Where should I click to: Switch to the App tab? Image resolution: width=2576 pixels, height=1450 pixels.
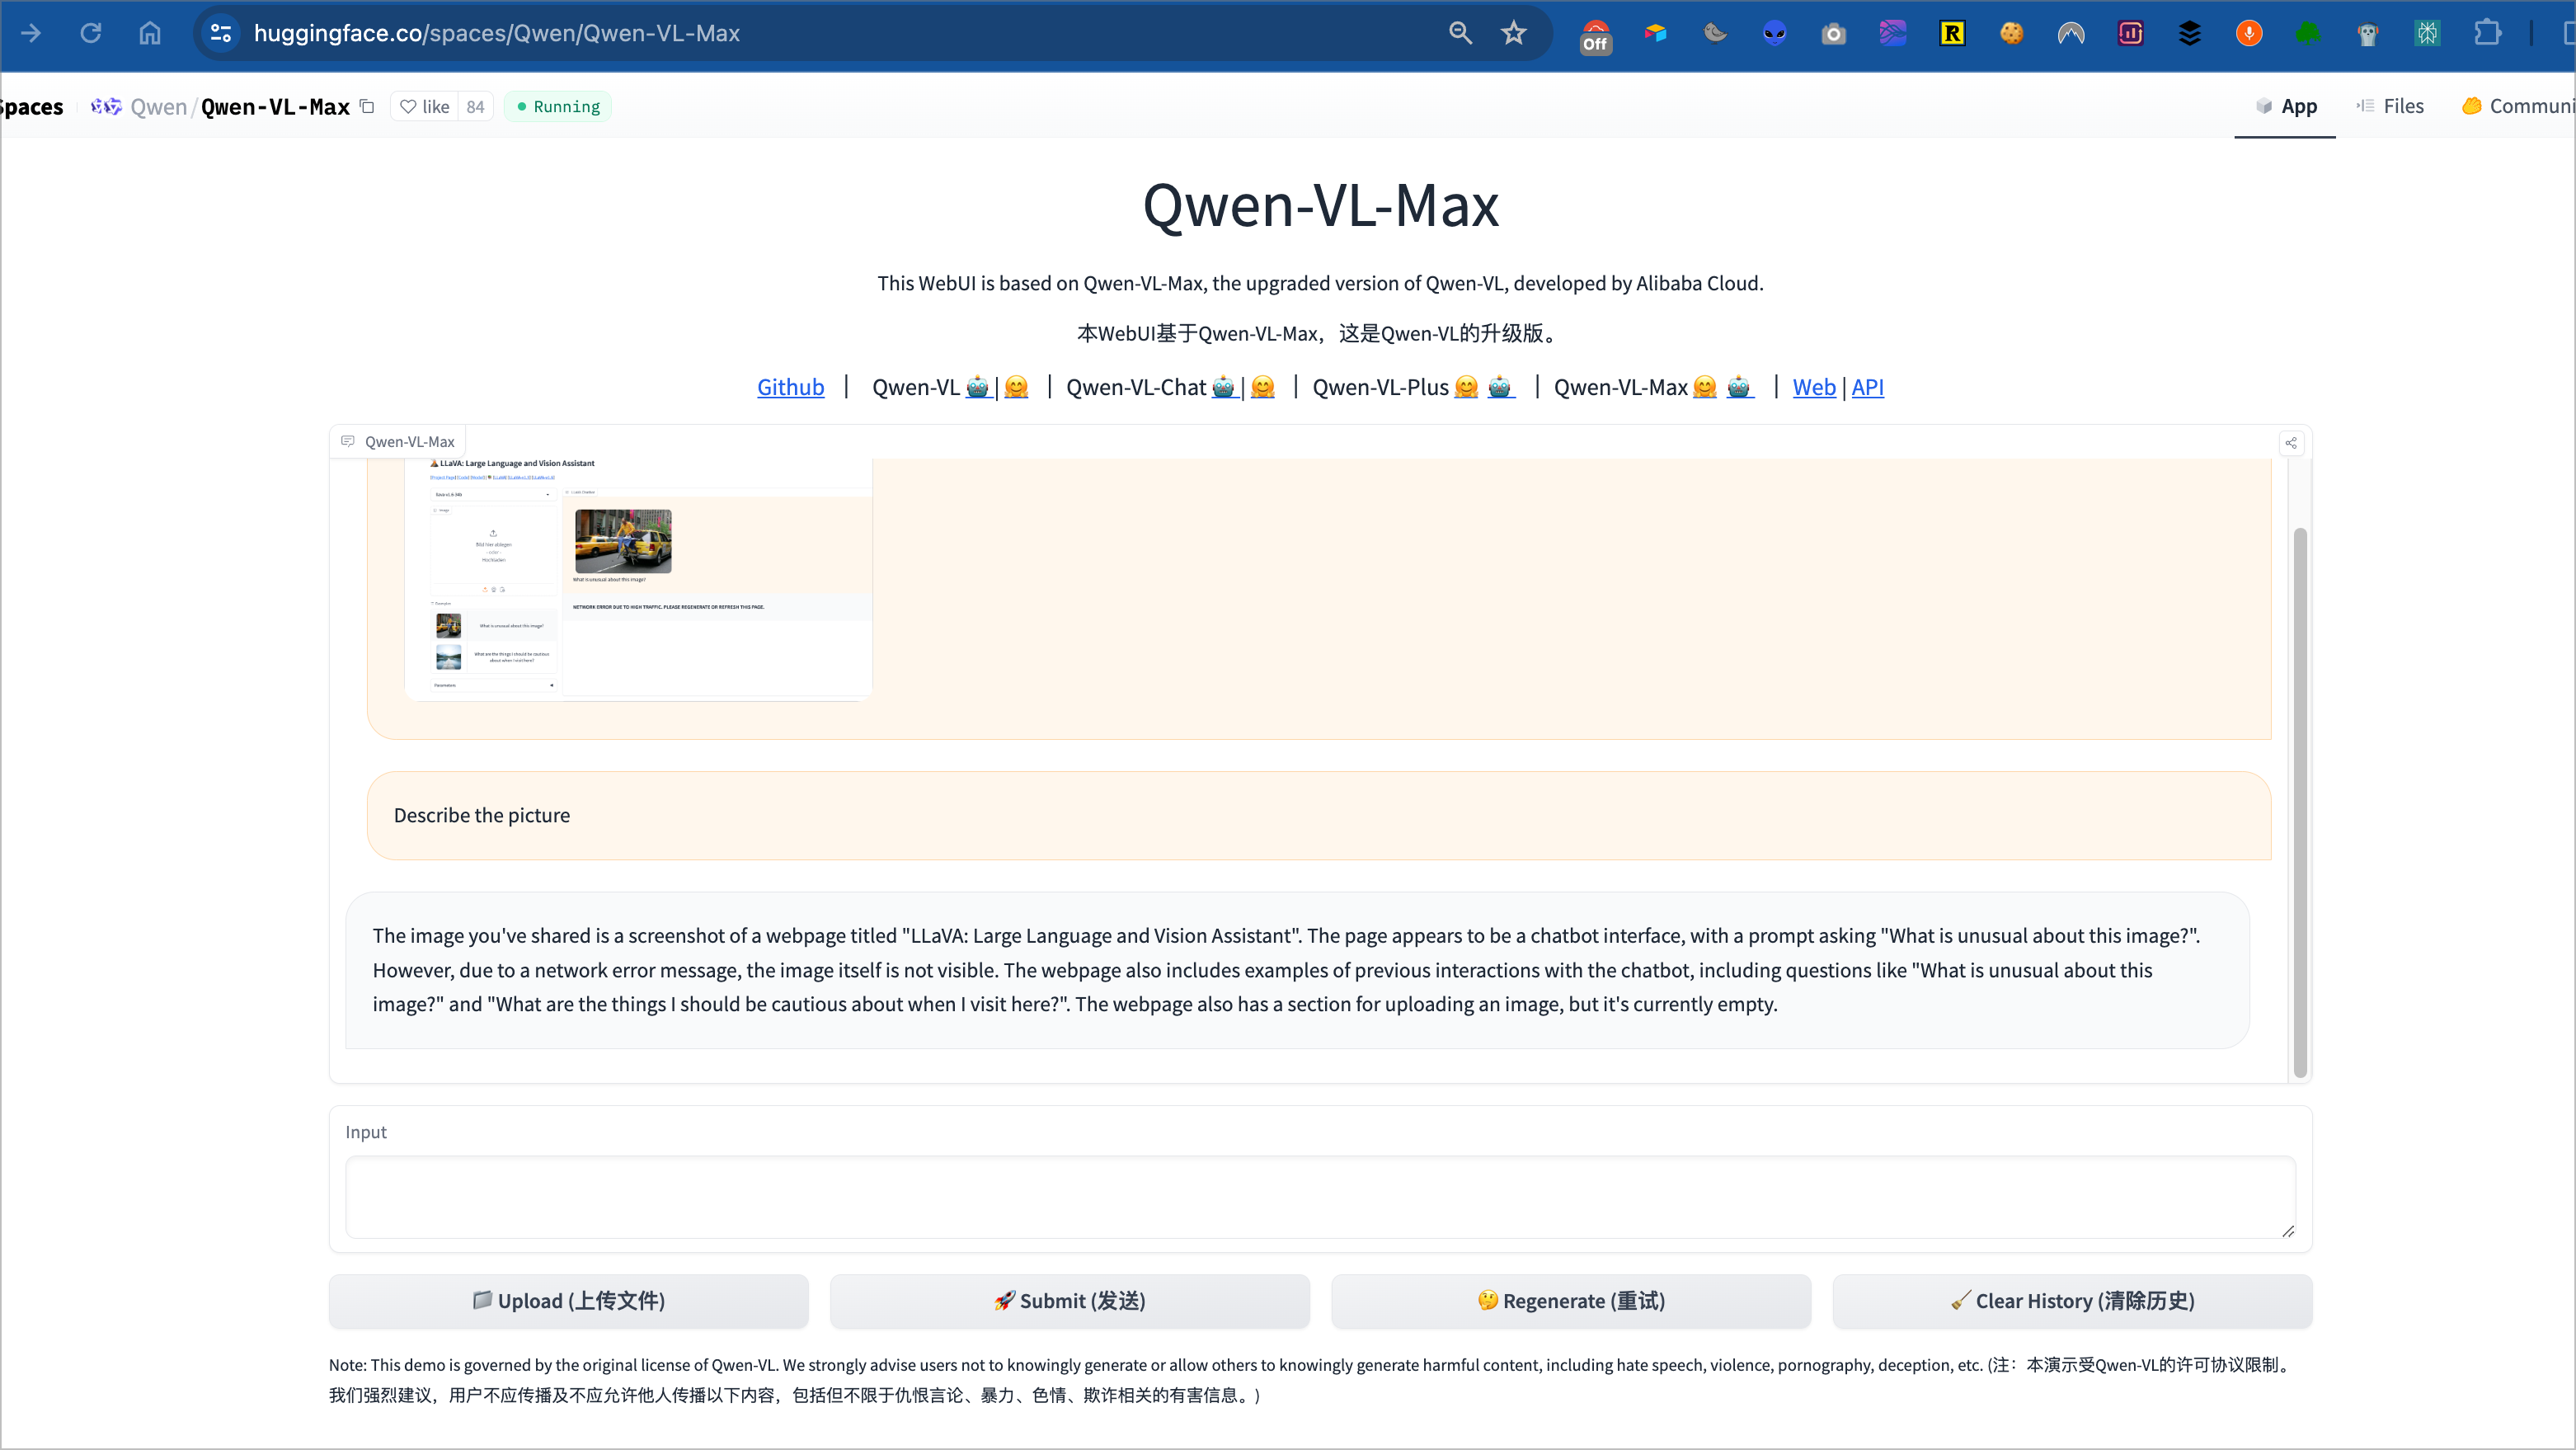coord(2286,106)
